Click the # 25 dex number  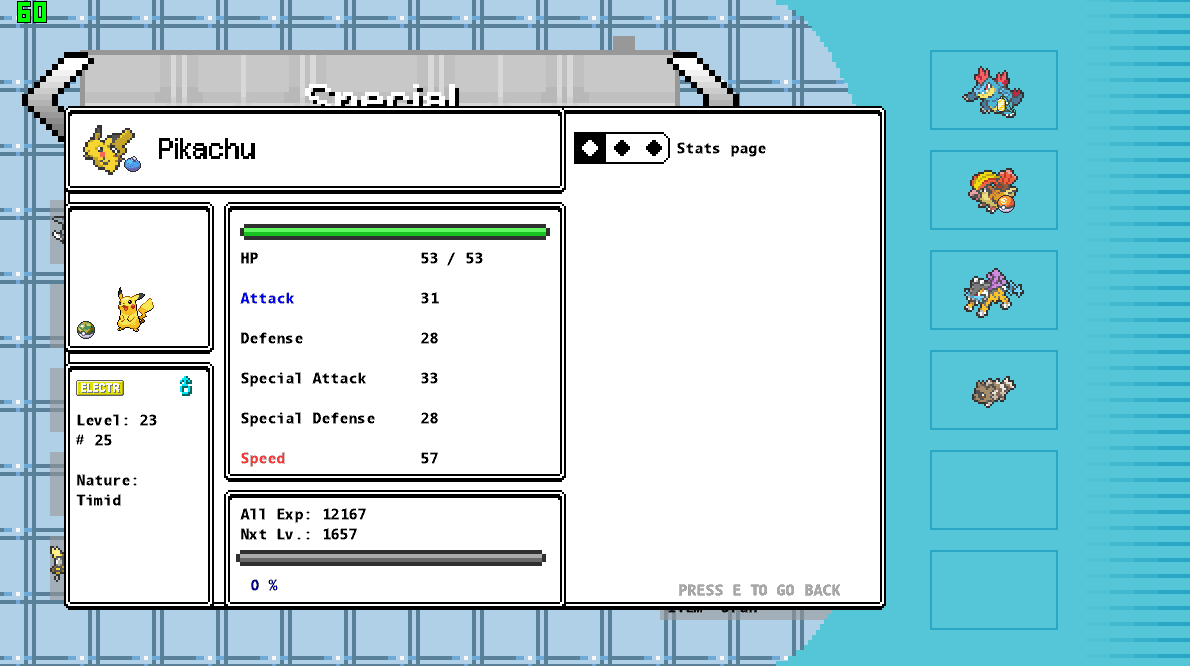click(x=94, y=440)
